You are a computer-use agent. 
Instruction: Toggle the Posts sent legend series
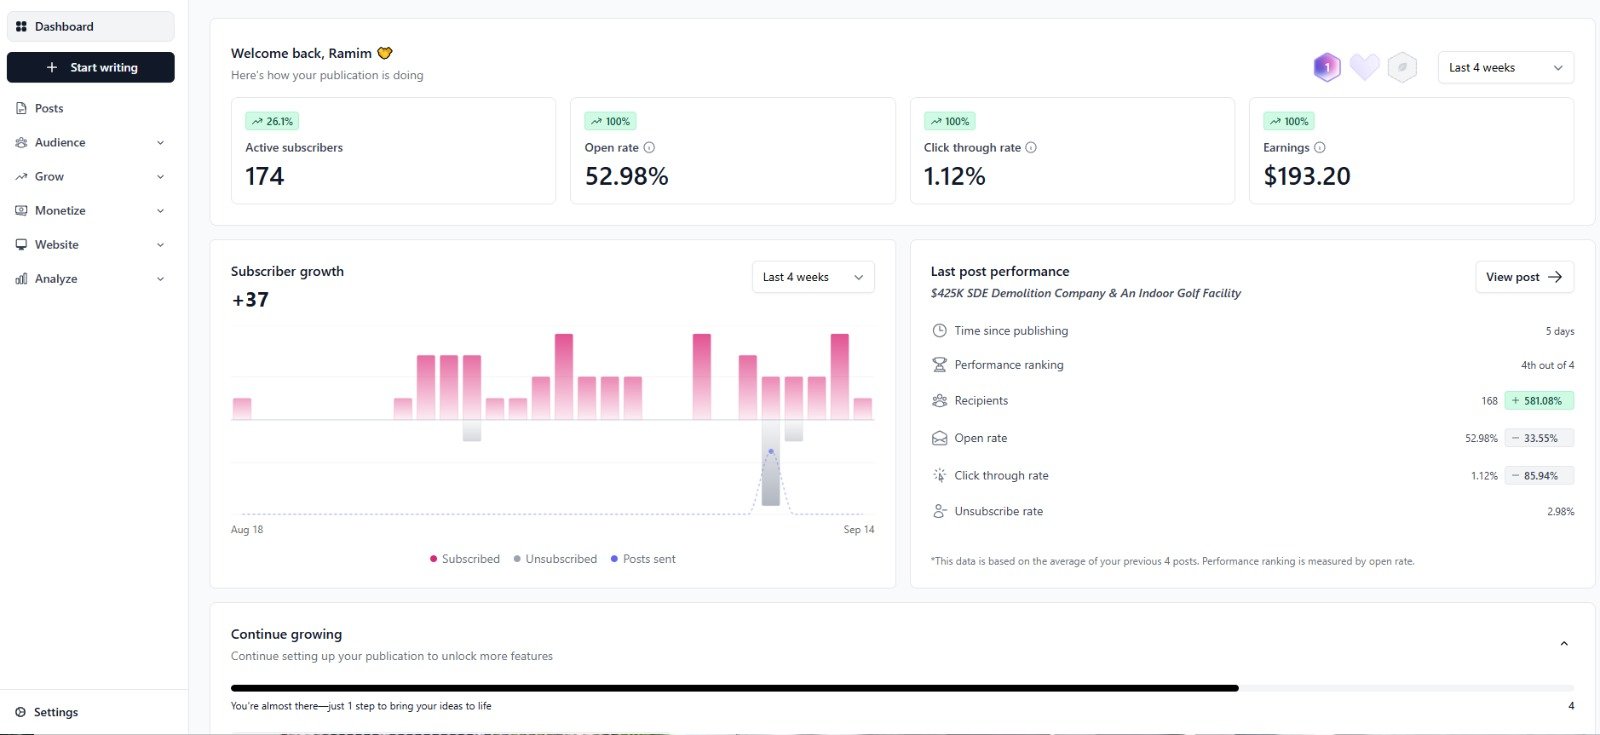tap(643, 559)
